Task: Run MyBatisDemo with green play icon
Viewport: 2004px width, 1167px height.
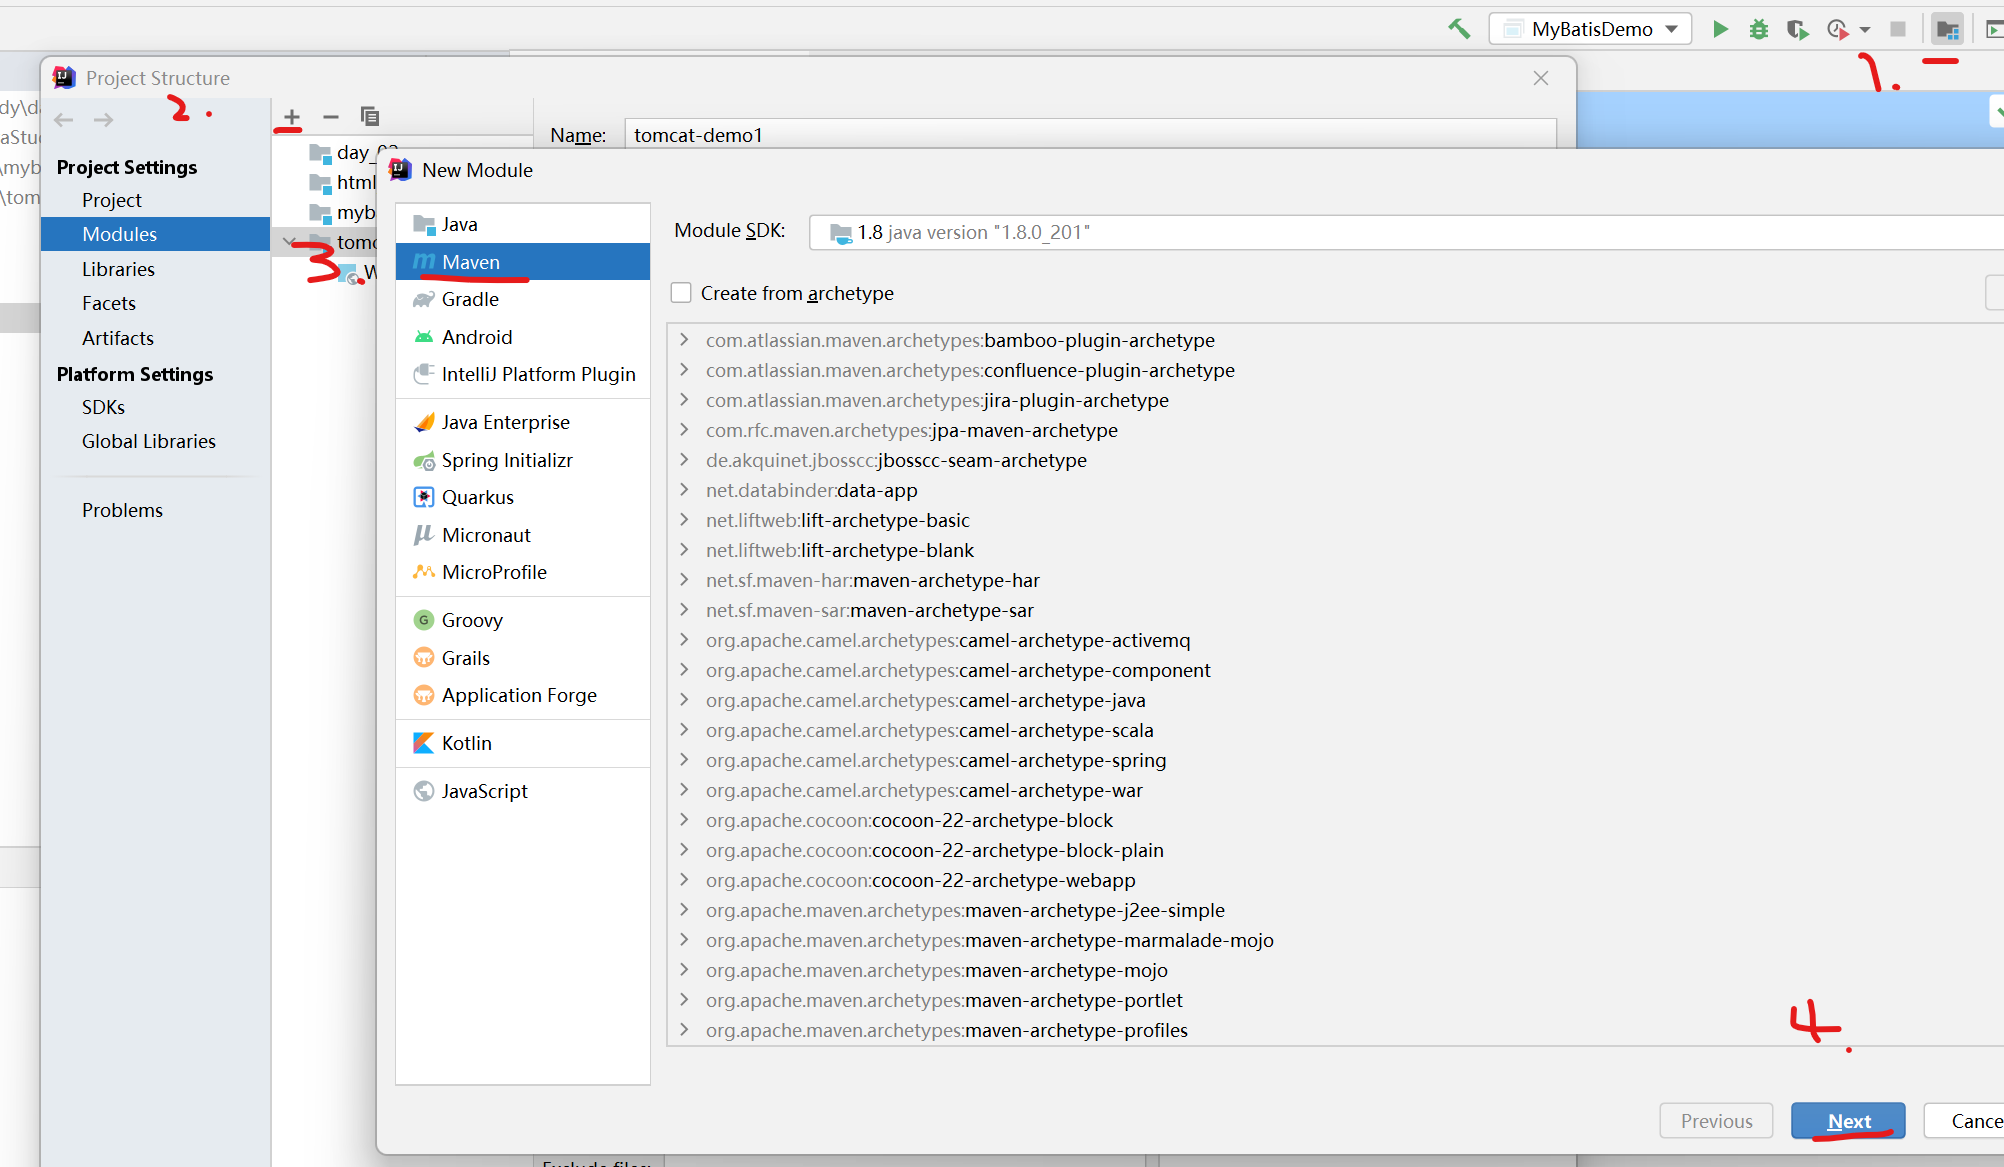Action: pyautogui.click(x=1720, y=29)
